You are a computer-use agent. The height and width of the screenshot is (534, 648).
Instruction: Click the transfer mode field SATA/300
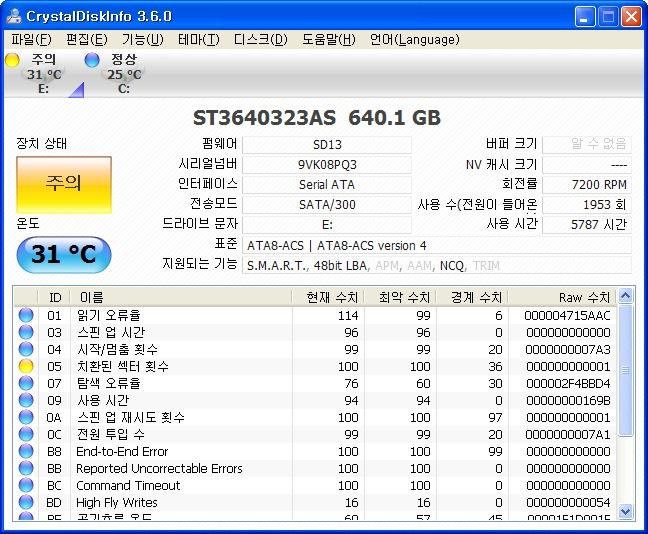[327, 205]
